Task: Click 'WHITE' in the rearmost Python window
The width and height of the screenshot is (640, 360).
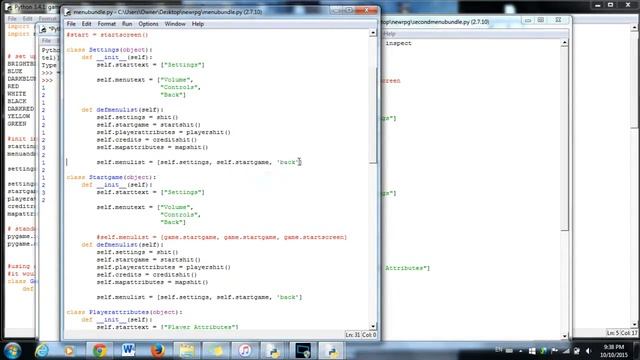Action: tap(17, 94)
